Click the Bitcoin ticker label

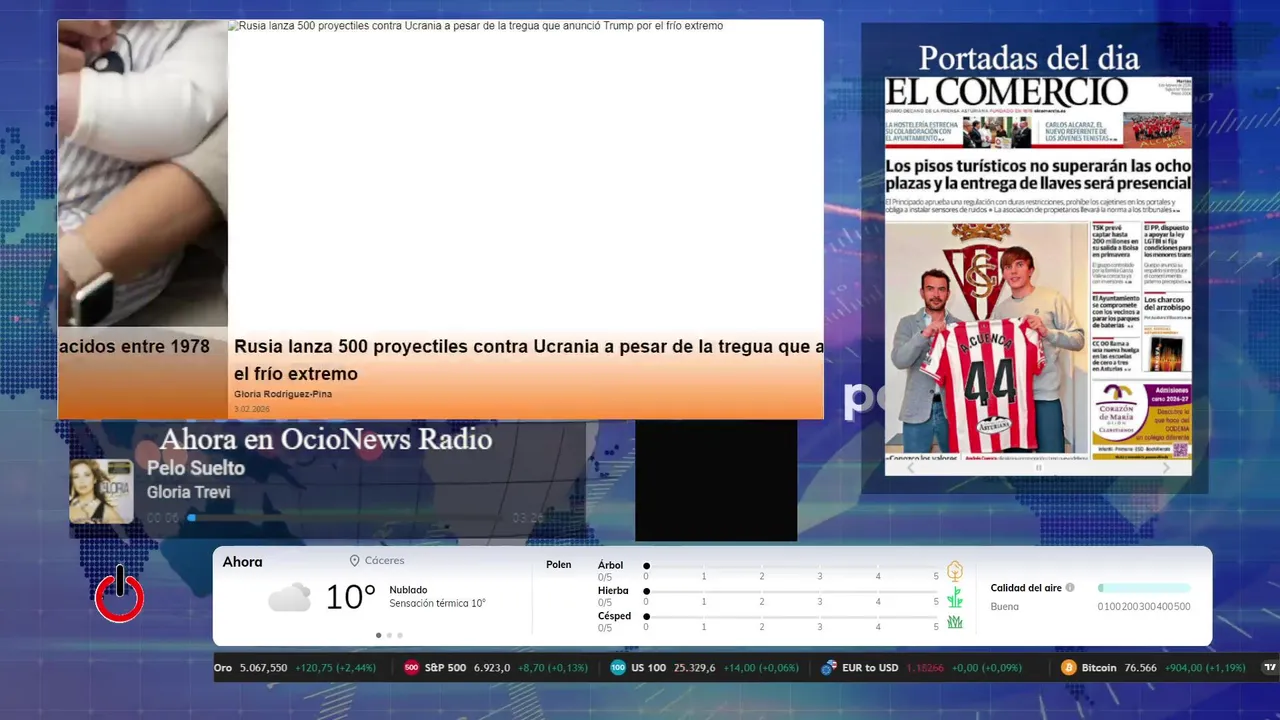tap(1099, 667)
